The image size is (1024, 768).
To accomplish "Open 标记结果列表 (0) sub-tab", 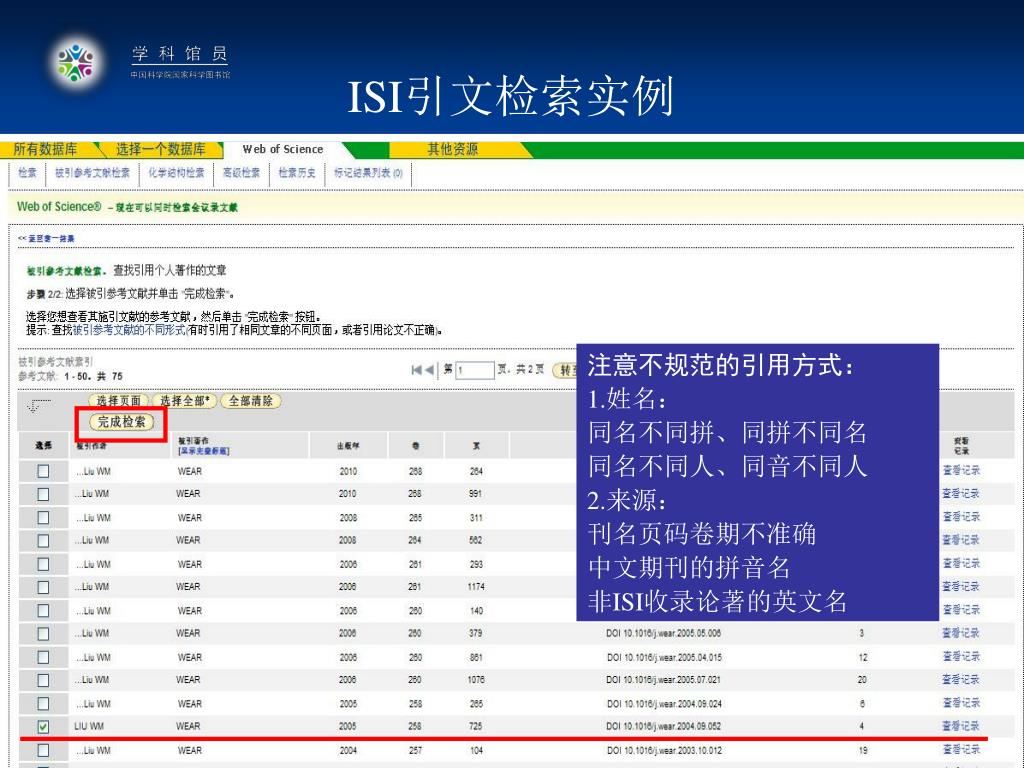I will point(368,173).
